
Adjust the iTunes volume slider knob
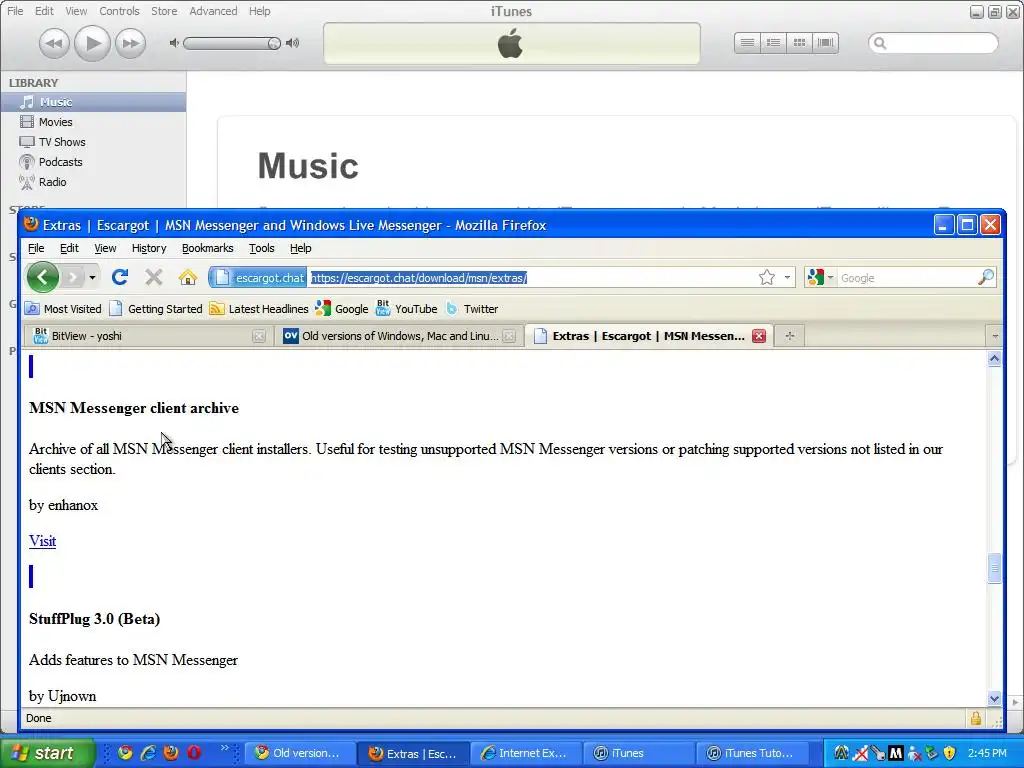click(x=274, y=43)
